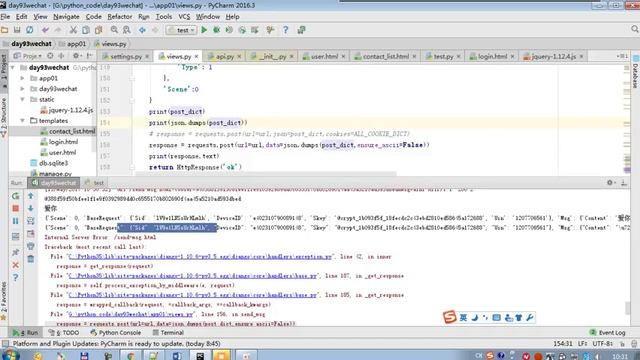Open the TODO tool window
Image resolution: width=640 pixels, height=360 pixels.
(x=64, y=333)
